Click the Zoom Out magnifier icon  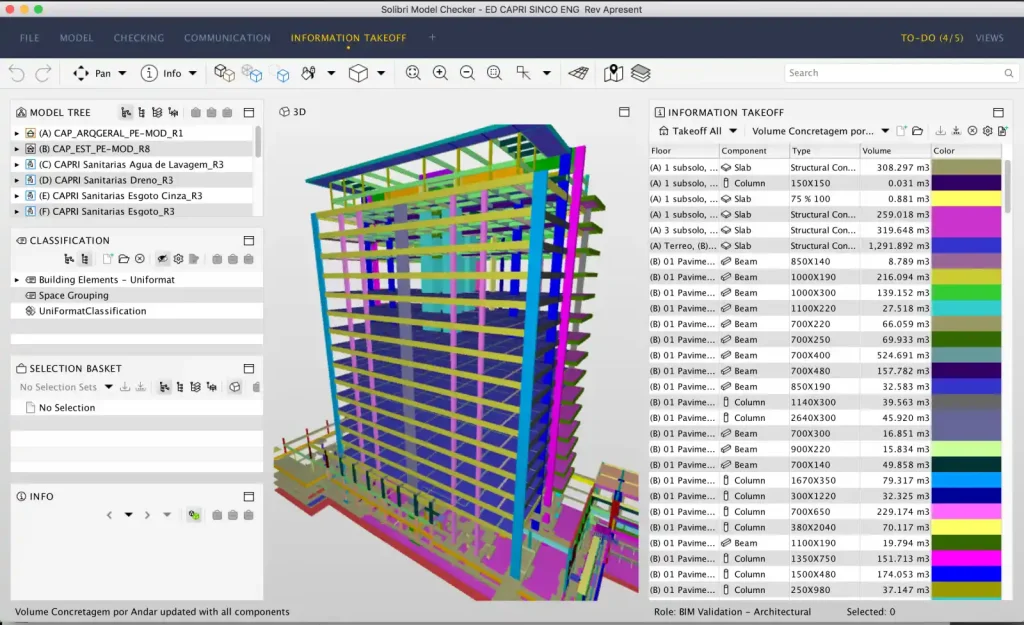[x=467, y=73]
